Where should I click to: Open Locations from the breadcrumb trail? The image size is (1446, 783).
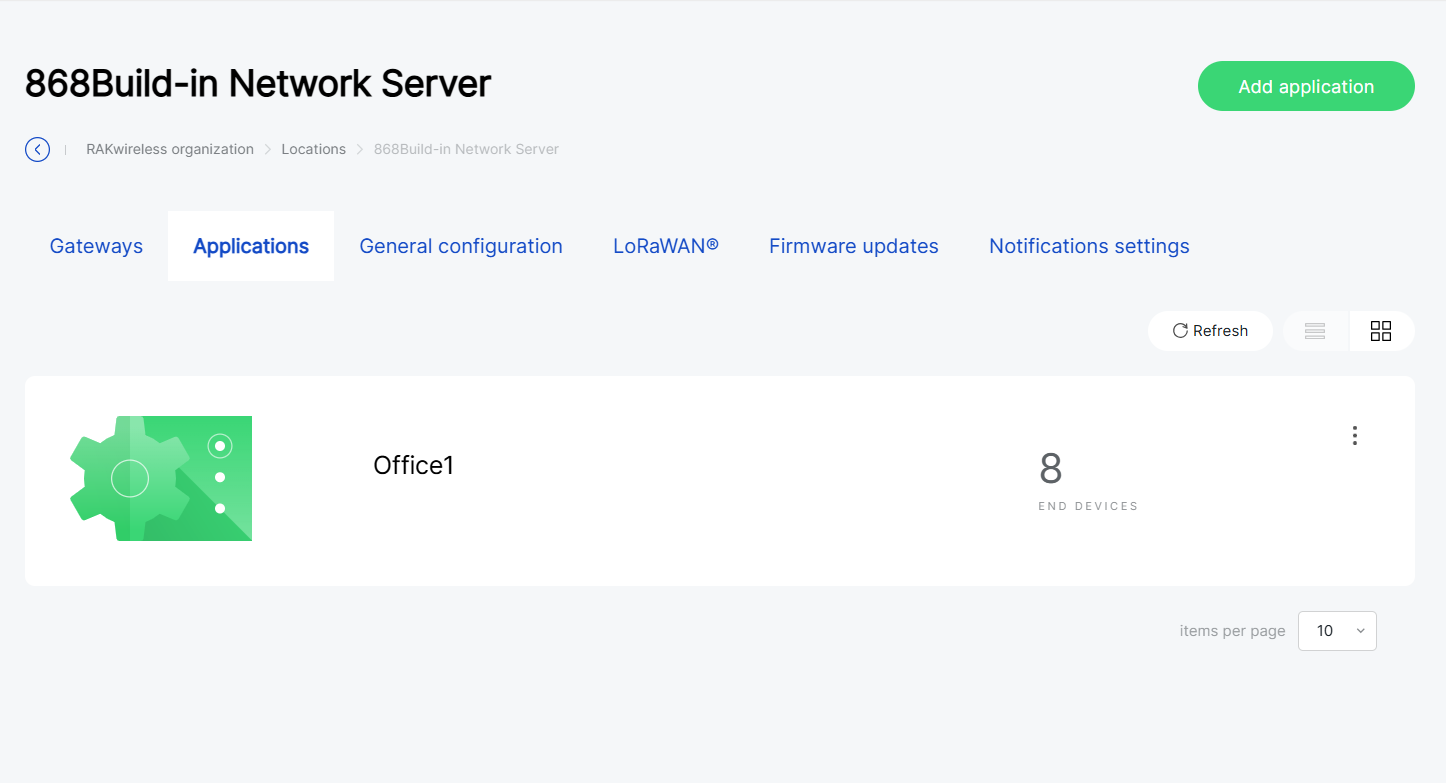coord(313,148)
